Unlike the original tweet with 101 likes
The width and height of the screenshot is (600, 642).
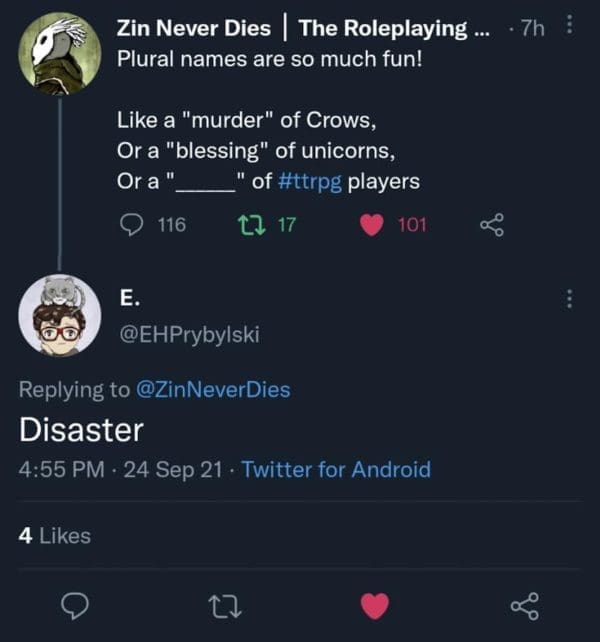coord(372,225)
